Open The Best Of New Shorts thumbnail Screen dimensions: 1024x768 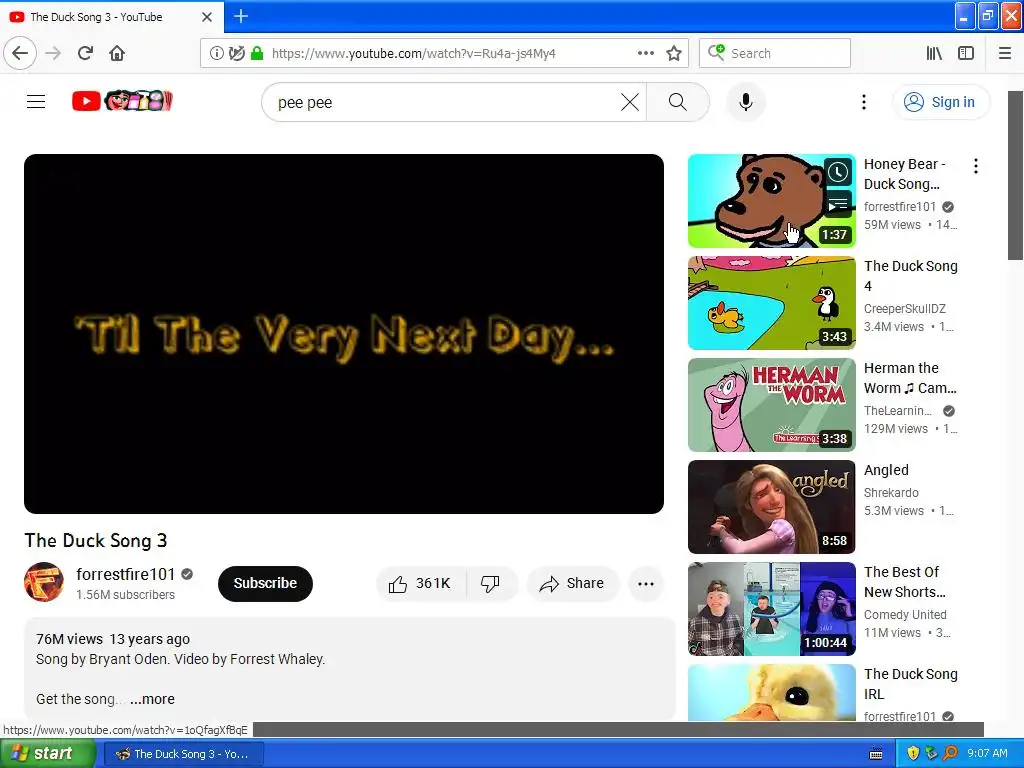771,609
